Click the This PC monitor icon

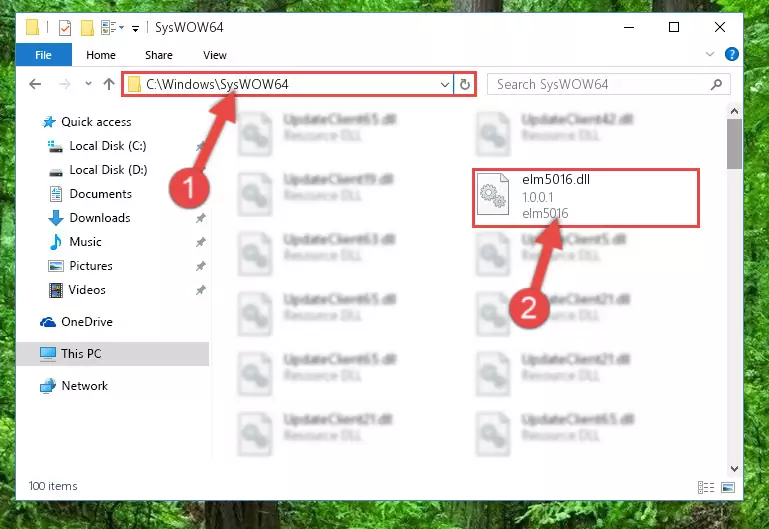click(x=48, y=354)
